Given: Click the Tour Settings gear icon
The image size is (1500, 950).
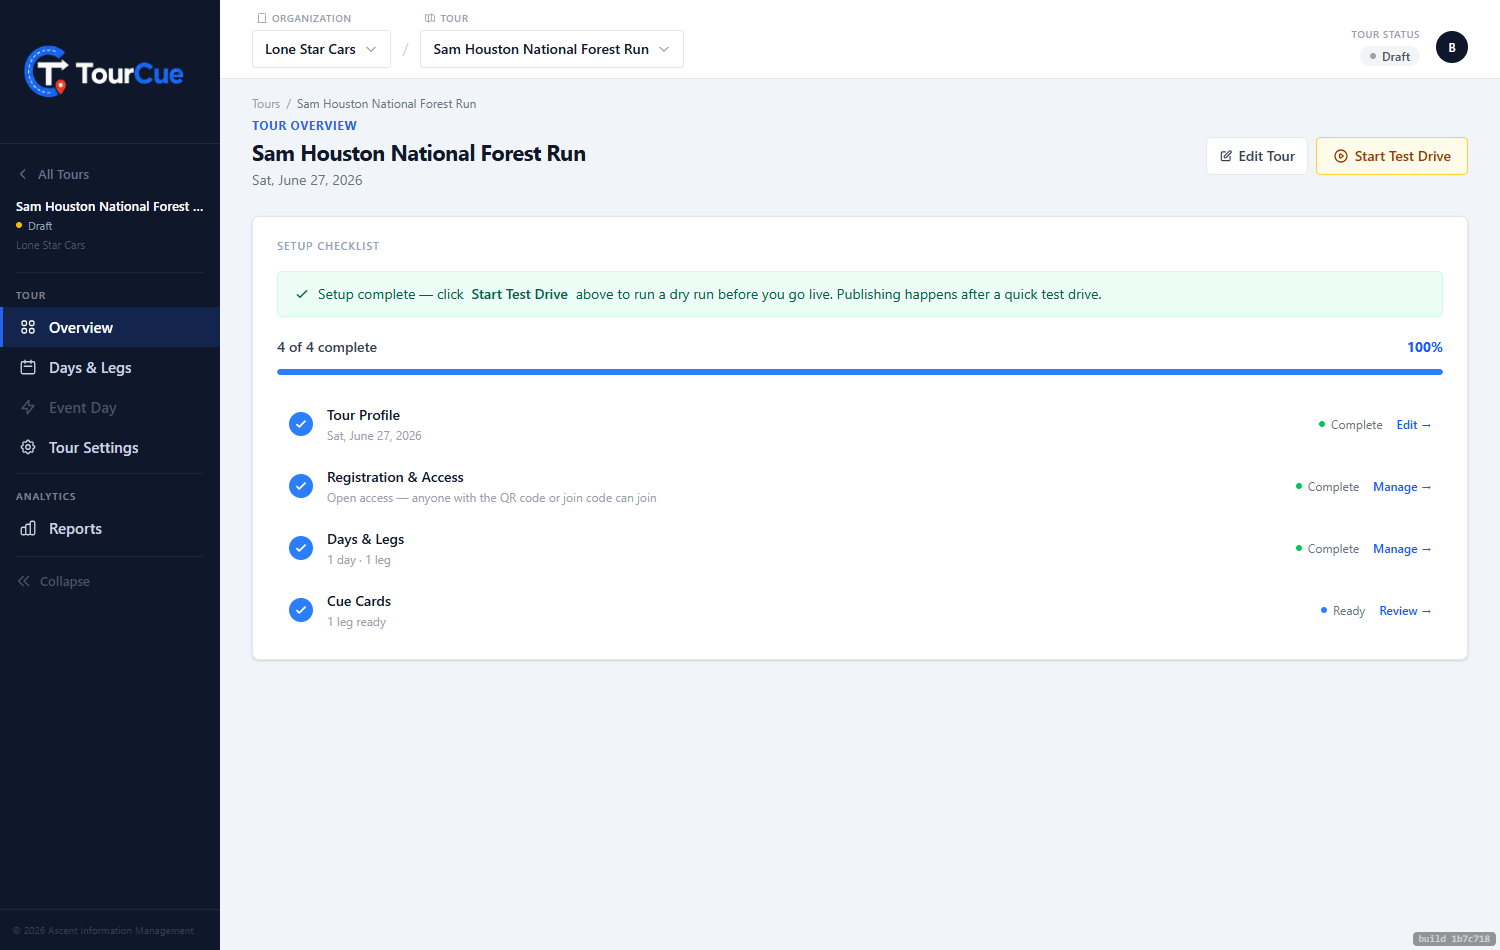Looking at the screenshot, I should [28, 447].
